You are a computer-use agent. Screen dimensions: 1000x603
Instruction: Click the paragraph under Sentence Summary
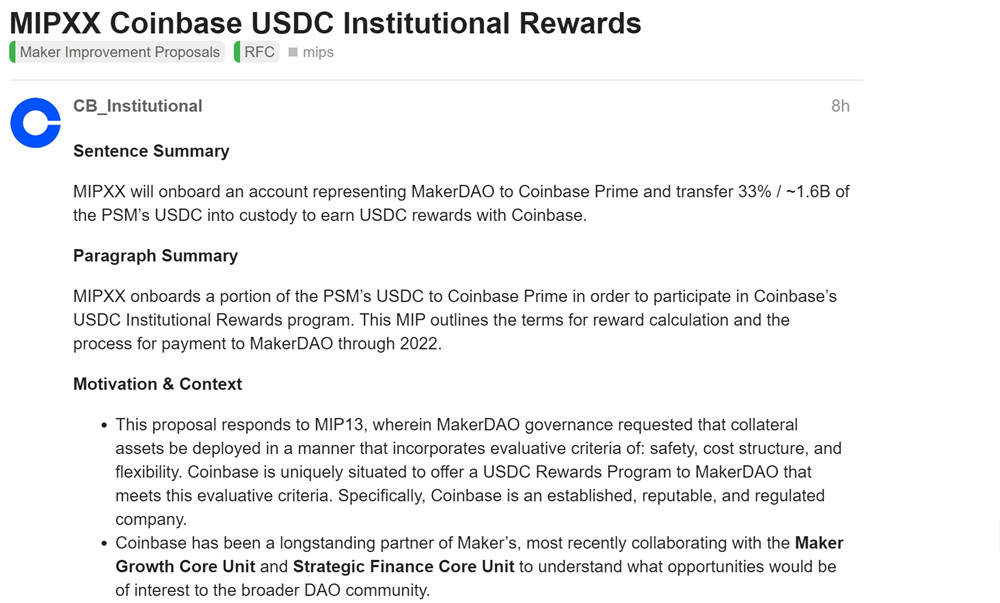pyautogui.click(x=461, y=203)
